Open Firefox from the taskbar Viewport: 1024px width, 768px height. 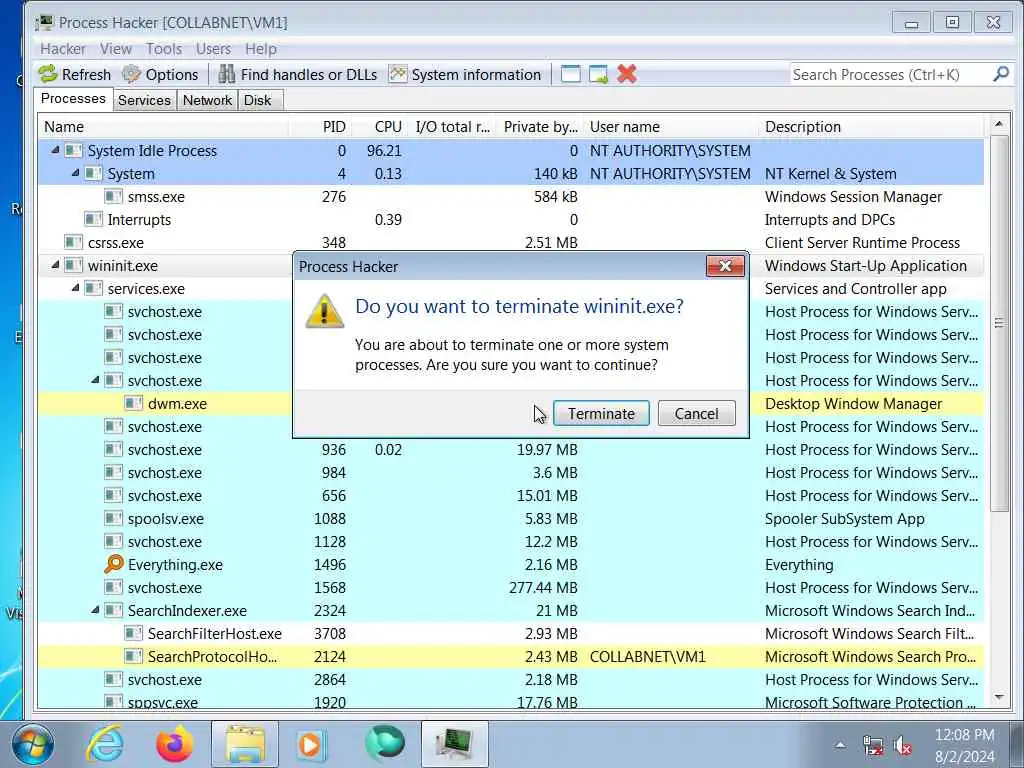pyautogui.click(x=174, y=744)
